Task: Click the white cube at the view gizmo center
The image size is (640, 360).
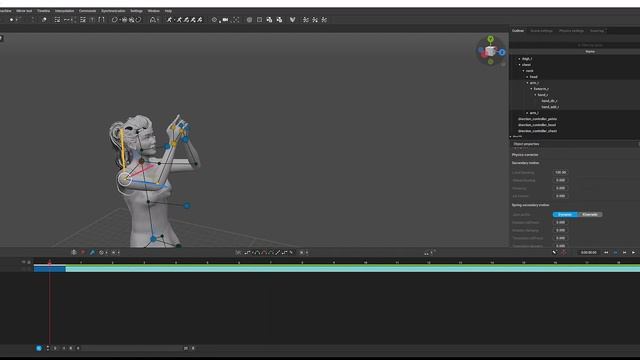Action: click(x=491, y=51)
